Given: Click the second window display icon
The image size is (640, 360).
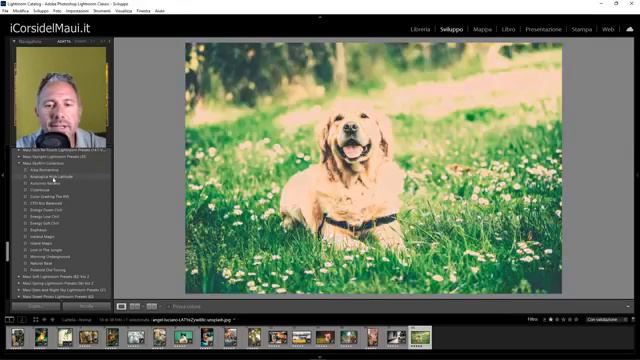Looking at the screenshot, I should (22, 320).
